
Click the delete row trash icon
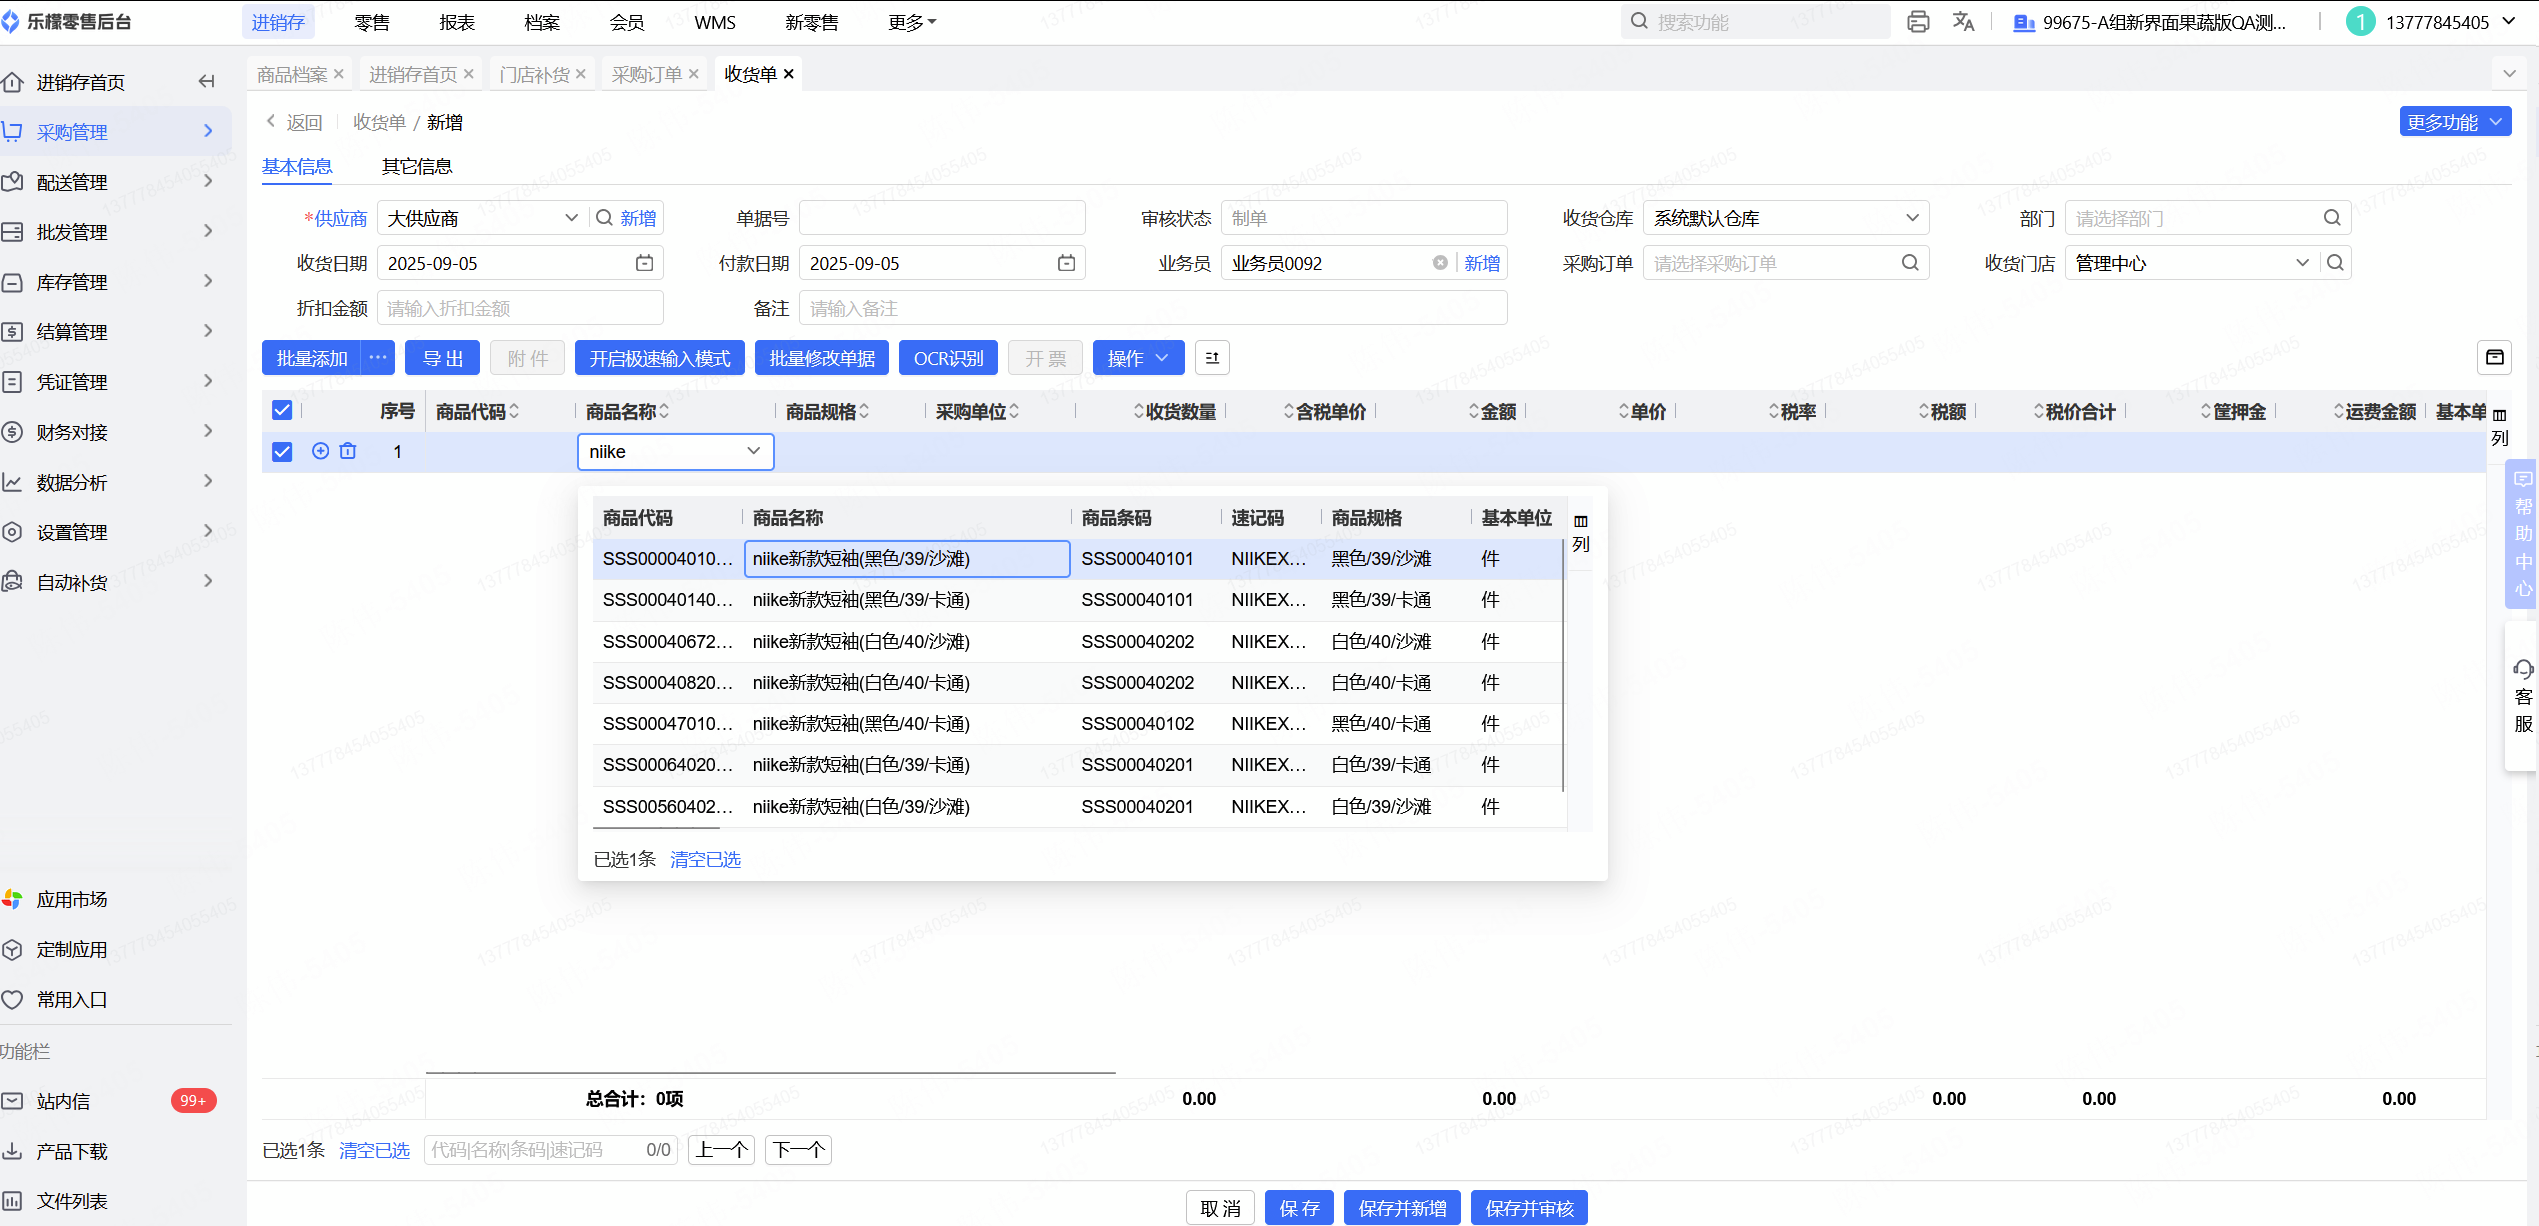point(348,451)
